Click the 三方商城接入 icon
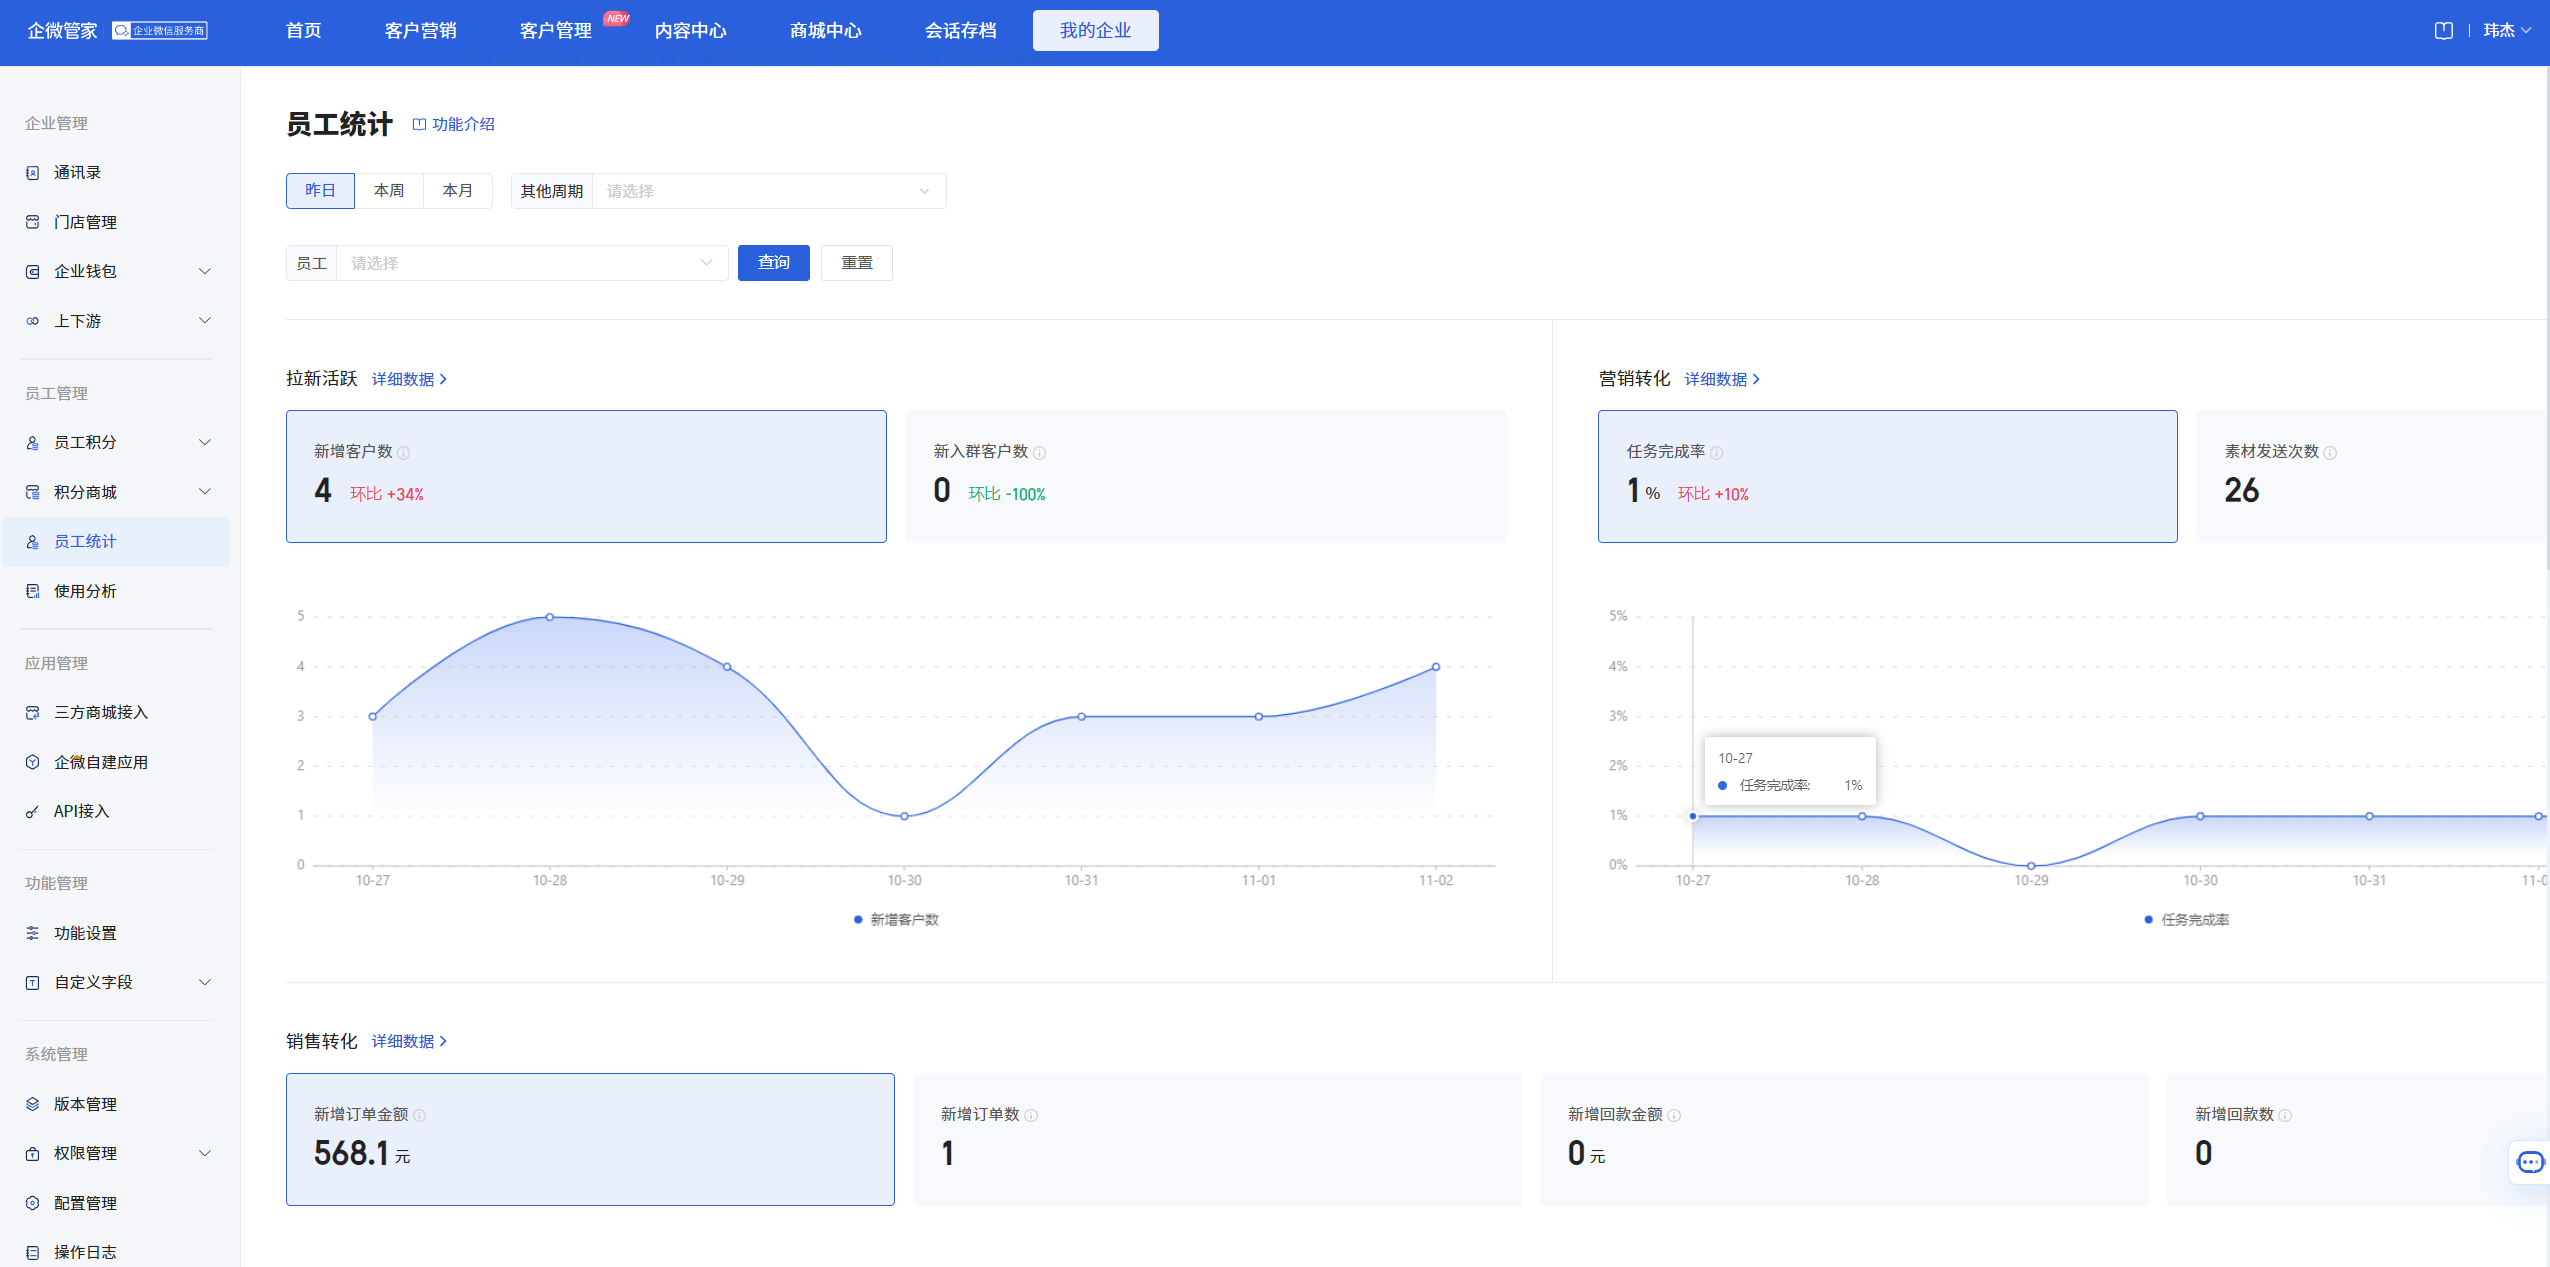 [32, 713]
